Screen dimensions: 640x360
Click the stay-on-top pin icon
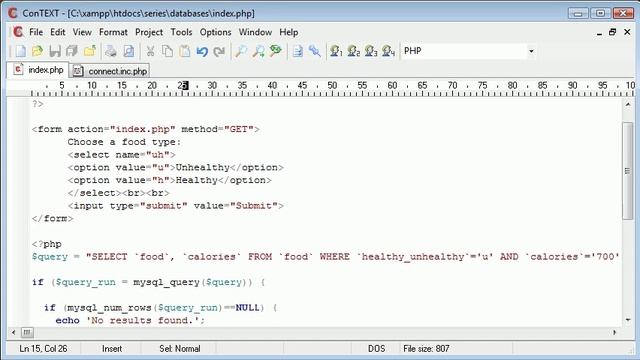(x=315, y=51)
